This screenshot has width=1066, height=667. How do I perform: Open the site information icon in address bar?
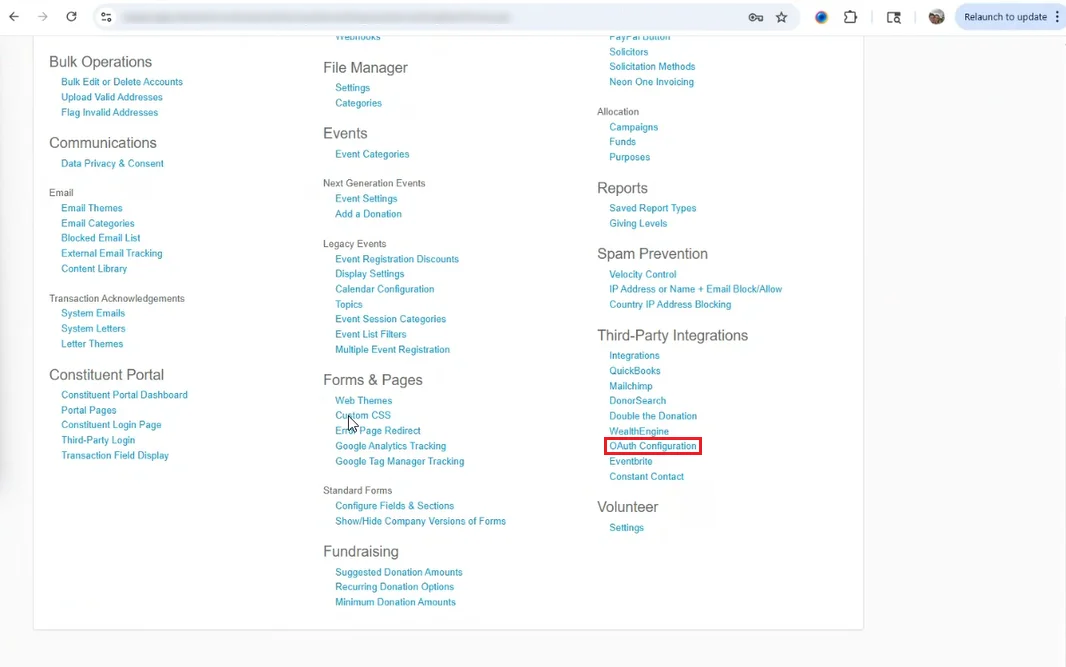point(106,17)
